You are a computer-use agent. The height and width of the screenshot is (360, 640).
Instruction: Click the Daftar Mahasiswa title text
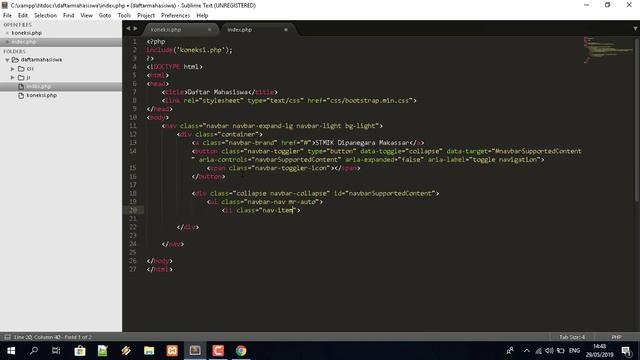[x=218, y=92]
